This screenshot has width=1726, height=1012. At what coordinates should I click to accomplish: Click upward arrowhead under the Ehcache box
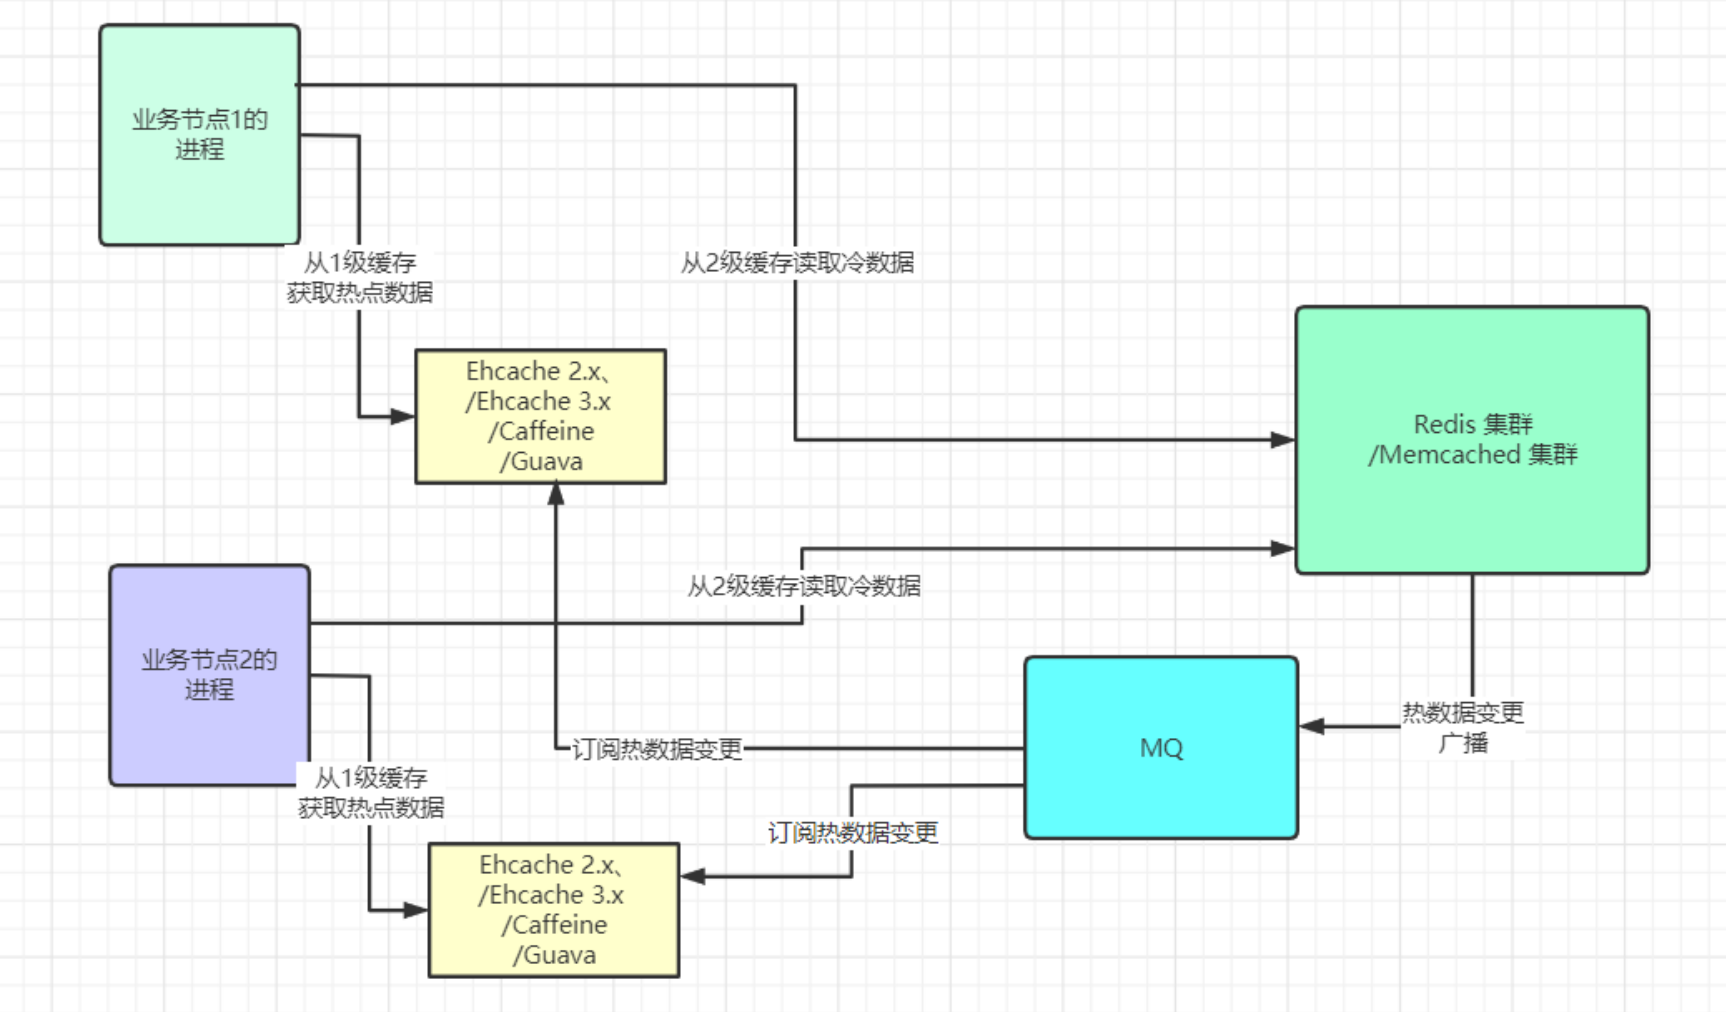coord(556,494)
